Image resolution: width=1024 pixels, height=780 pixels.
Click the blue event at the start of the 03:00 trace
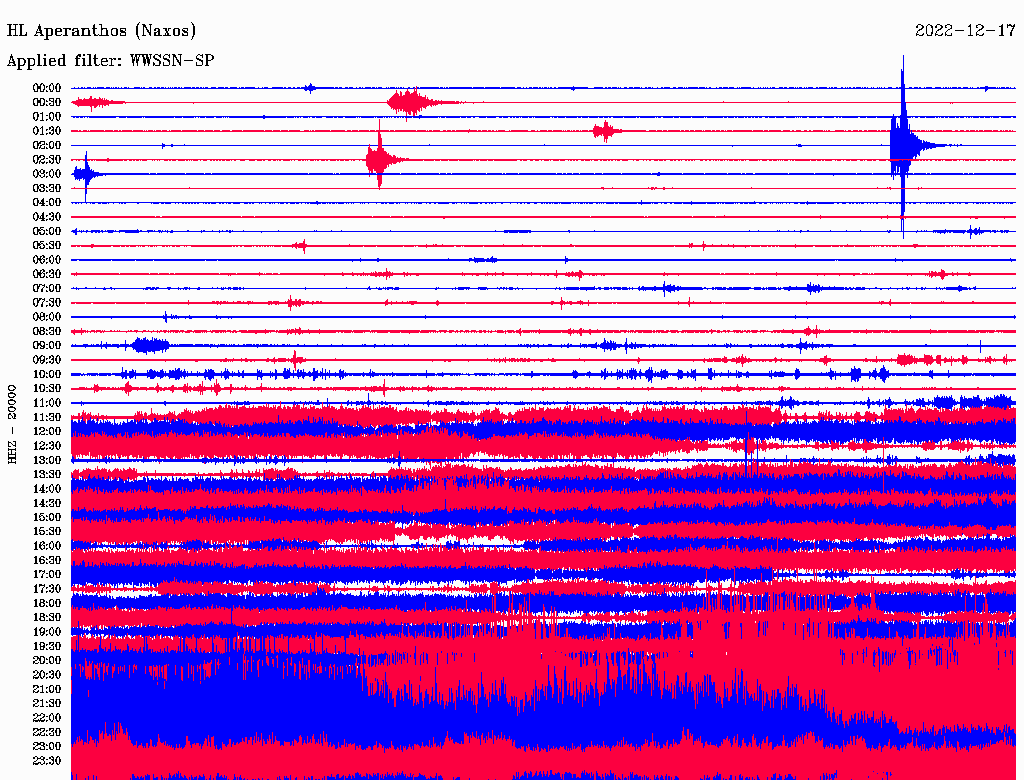[x=85, y=174]
